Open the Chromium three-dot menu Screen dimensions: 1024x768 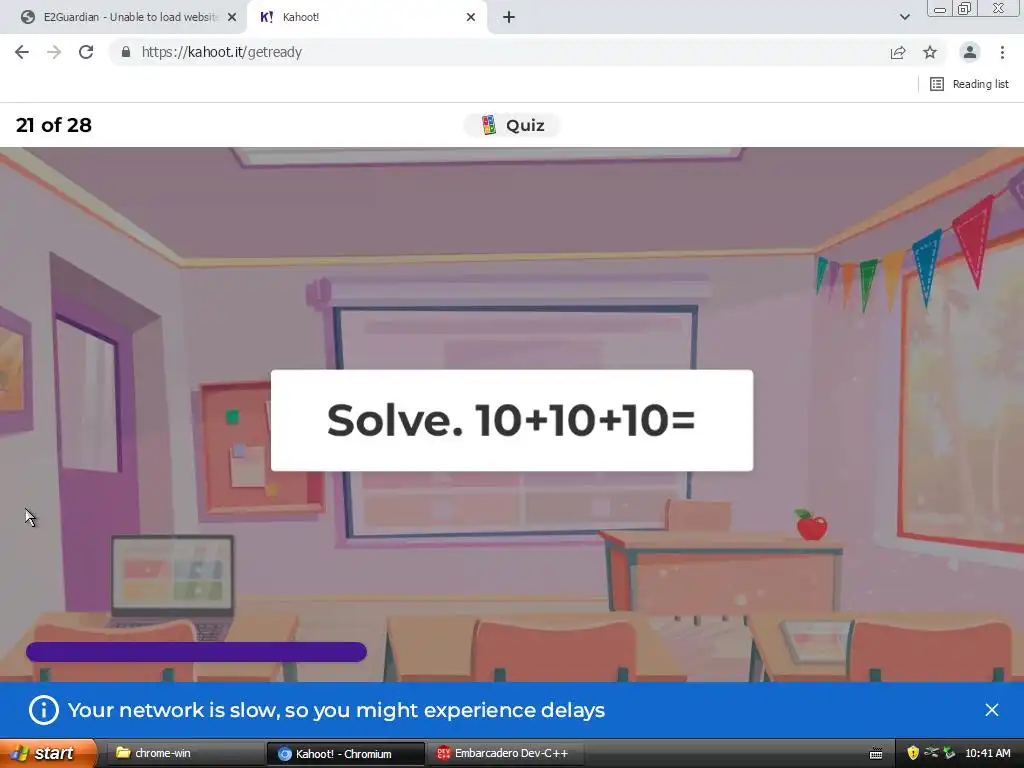point(1002,52)
